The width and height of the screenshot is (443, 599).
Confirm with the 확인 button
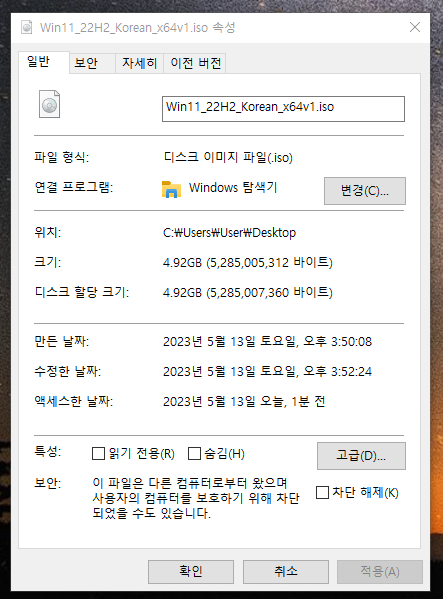(x=191, y=571)
